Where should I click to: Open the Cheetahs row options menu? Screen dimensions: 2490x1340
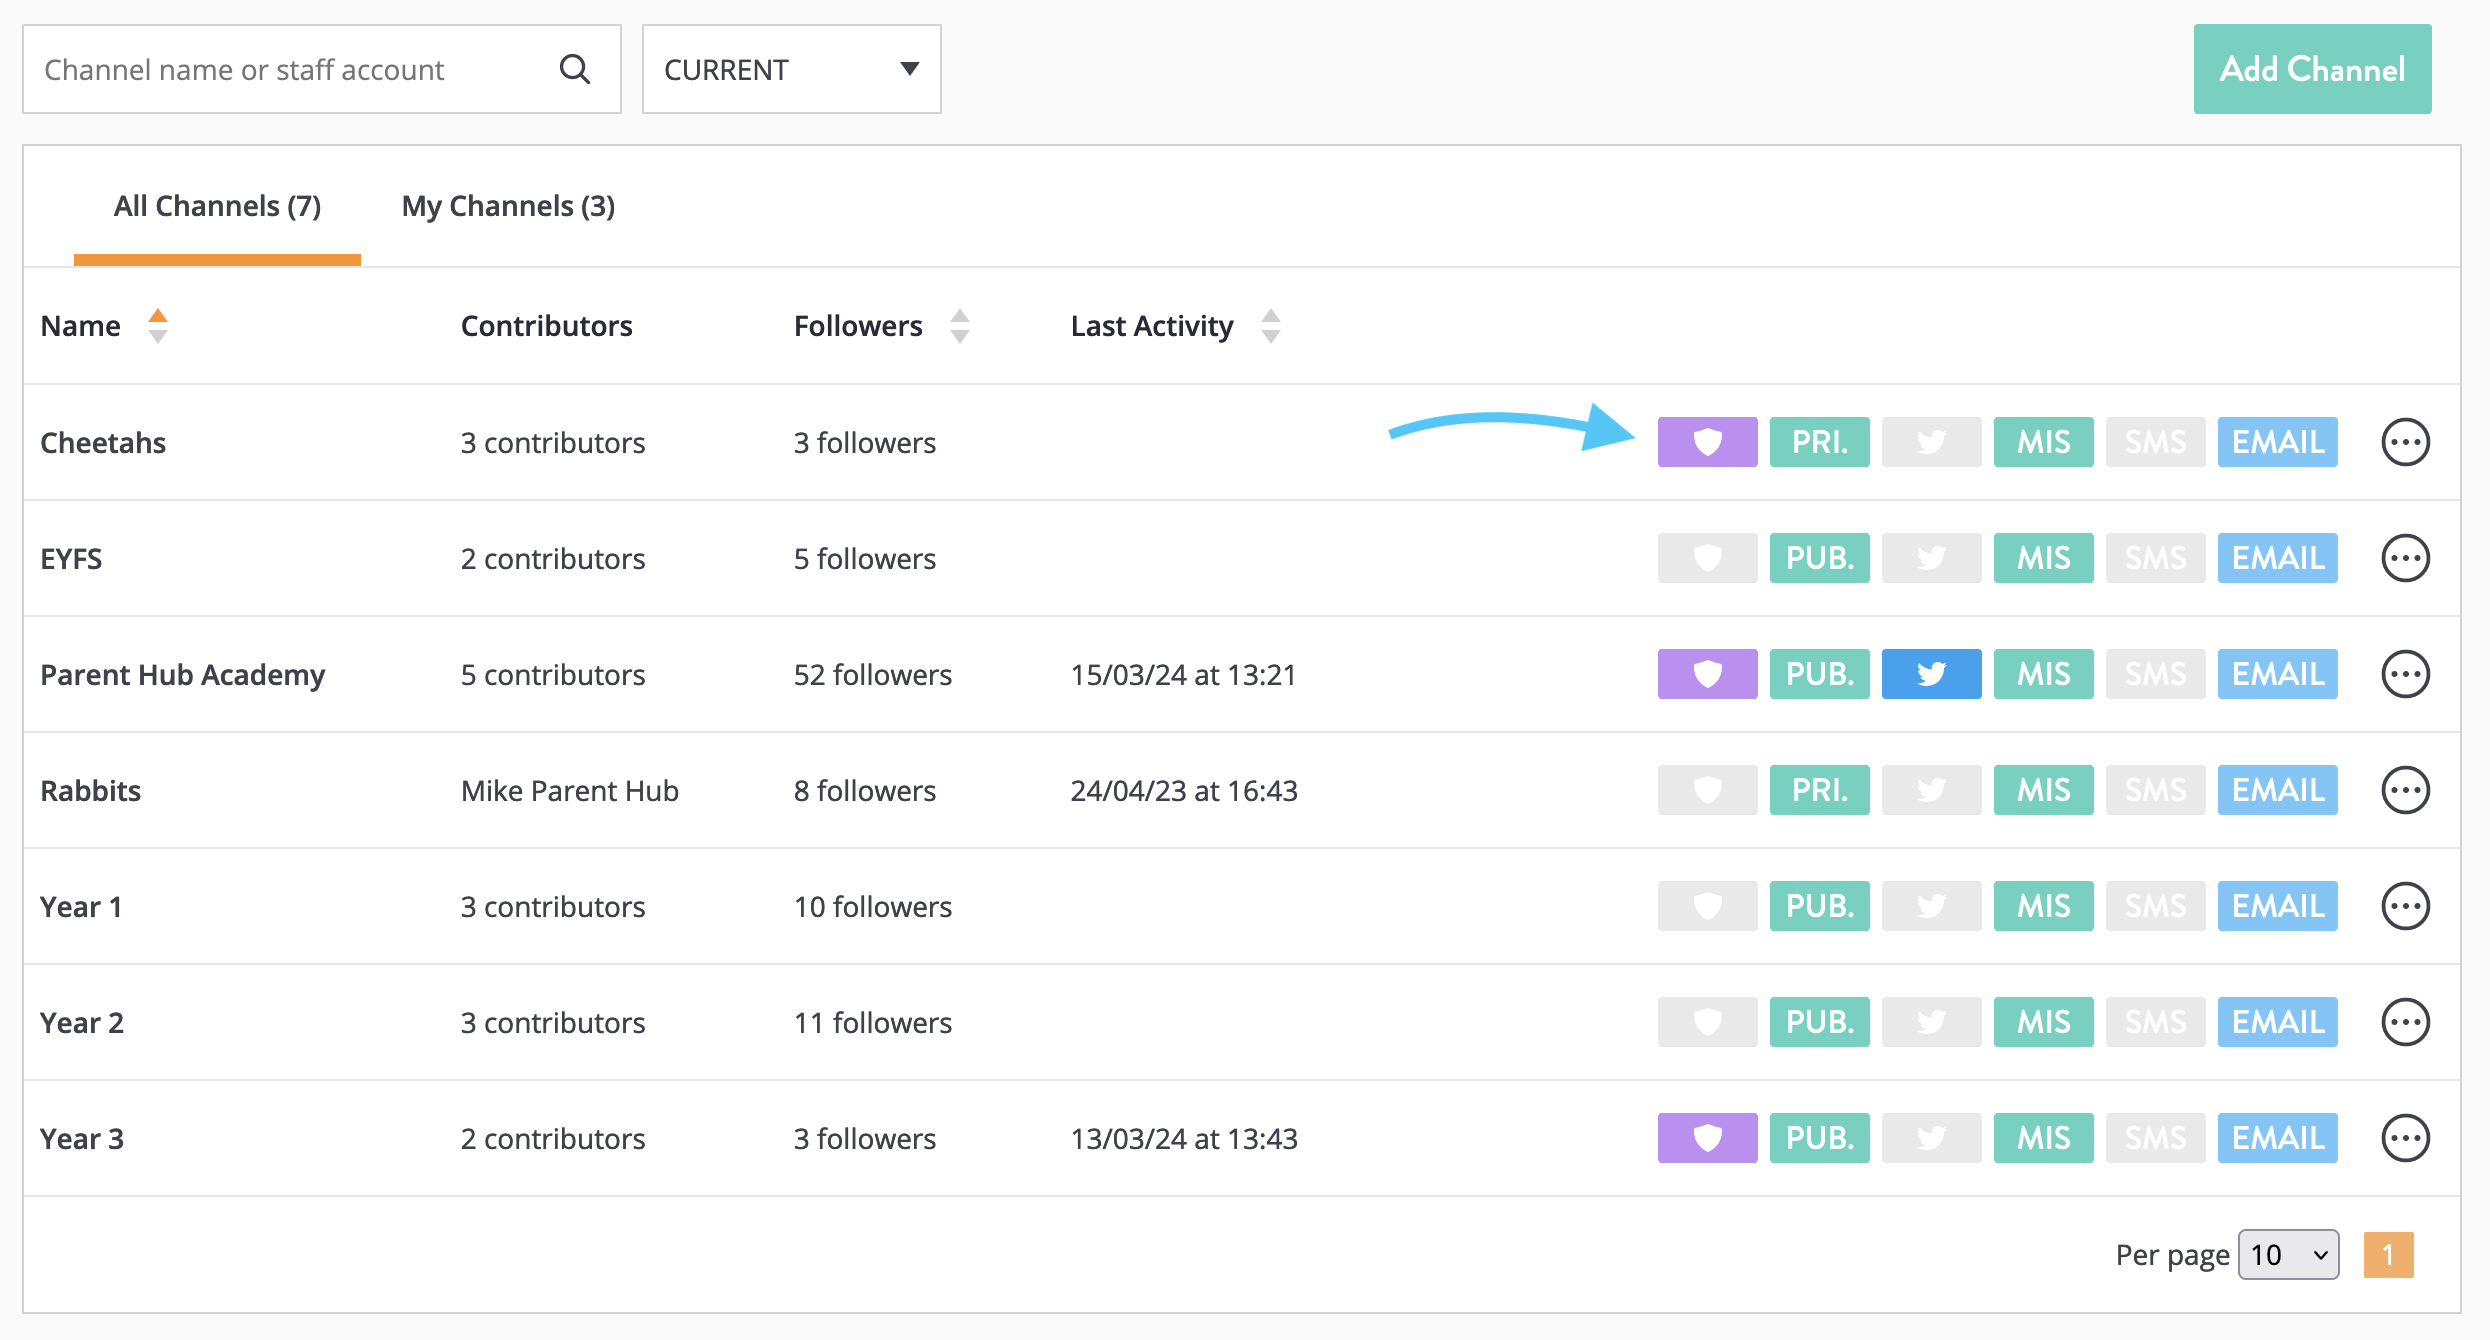(2405, 442)
